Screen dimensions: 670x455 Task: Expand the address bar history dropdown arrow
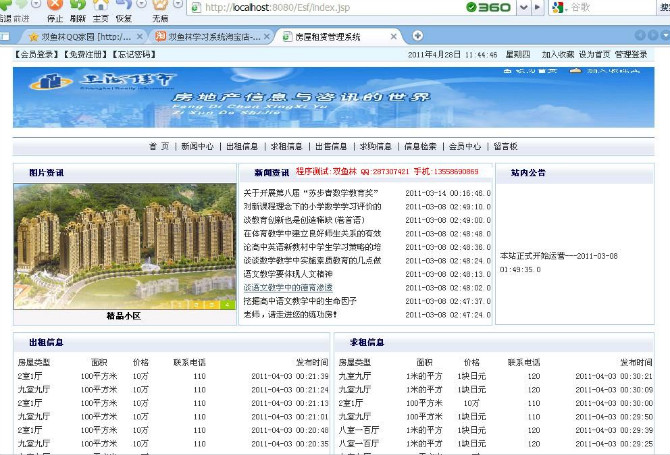click(524, 7)
